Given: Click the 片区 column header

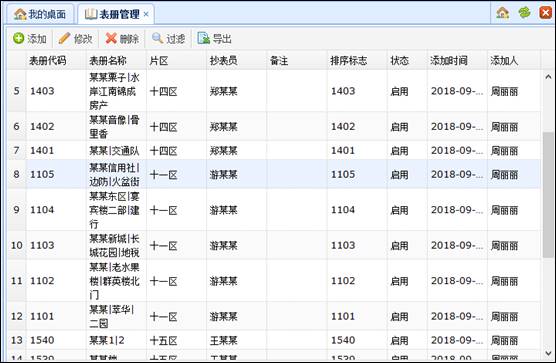Looking at the screenshot, I should coord(177,61).
